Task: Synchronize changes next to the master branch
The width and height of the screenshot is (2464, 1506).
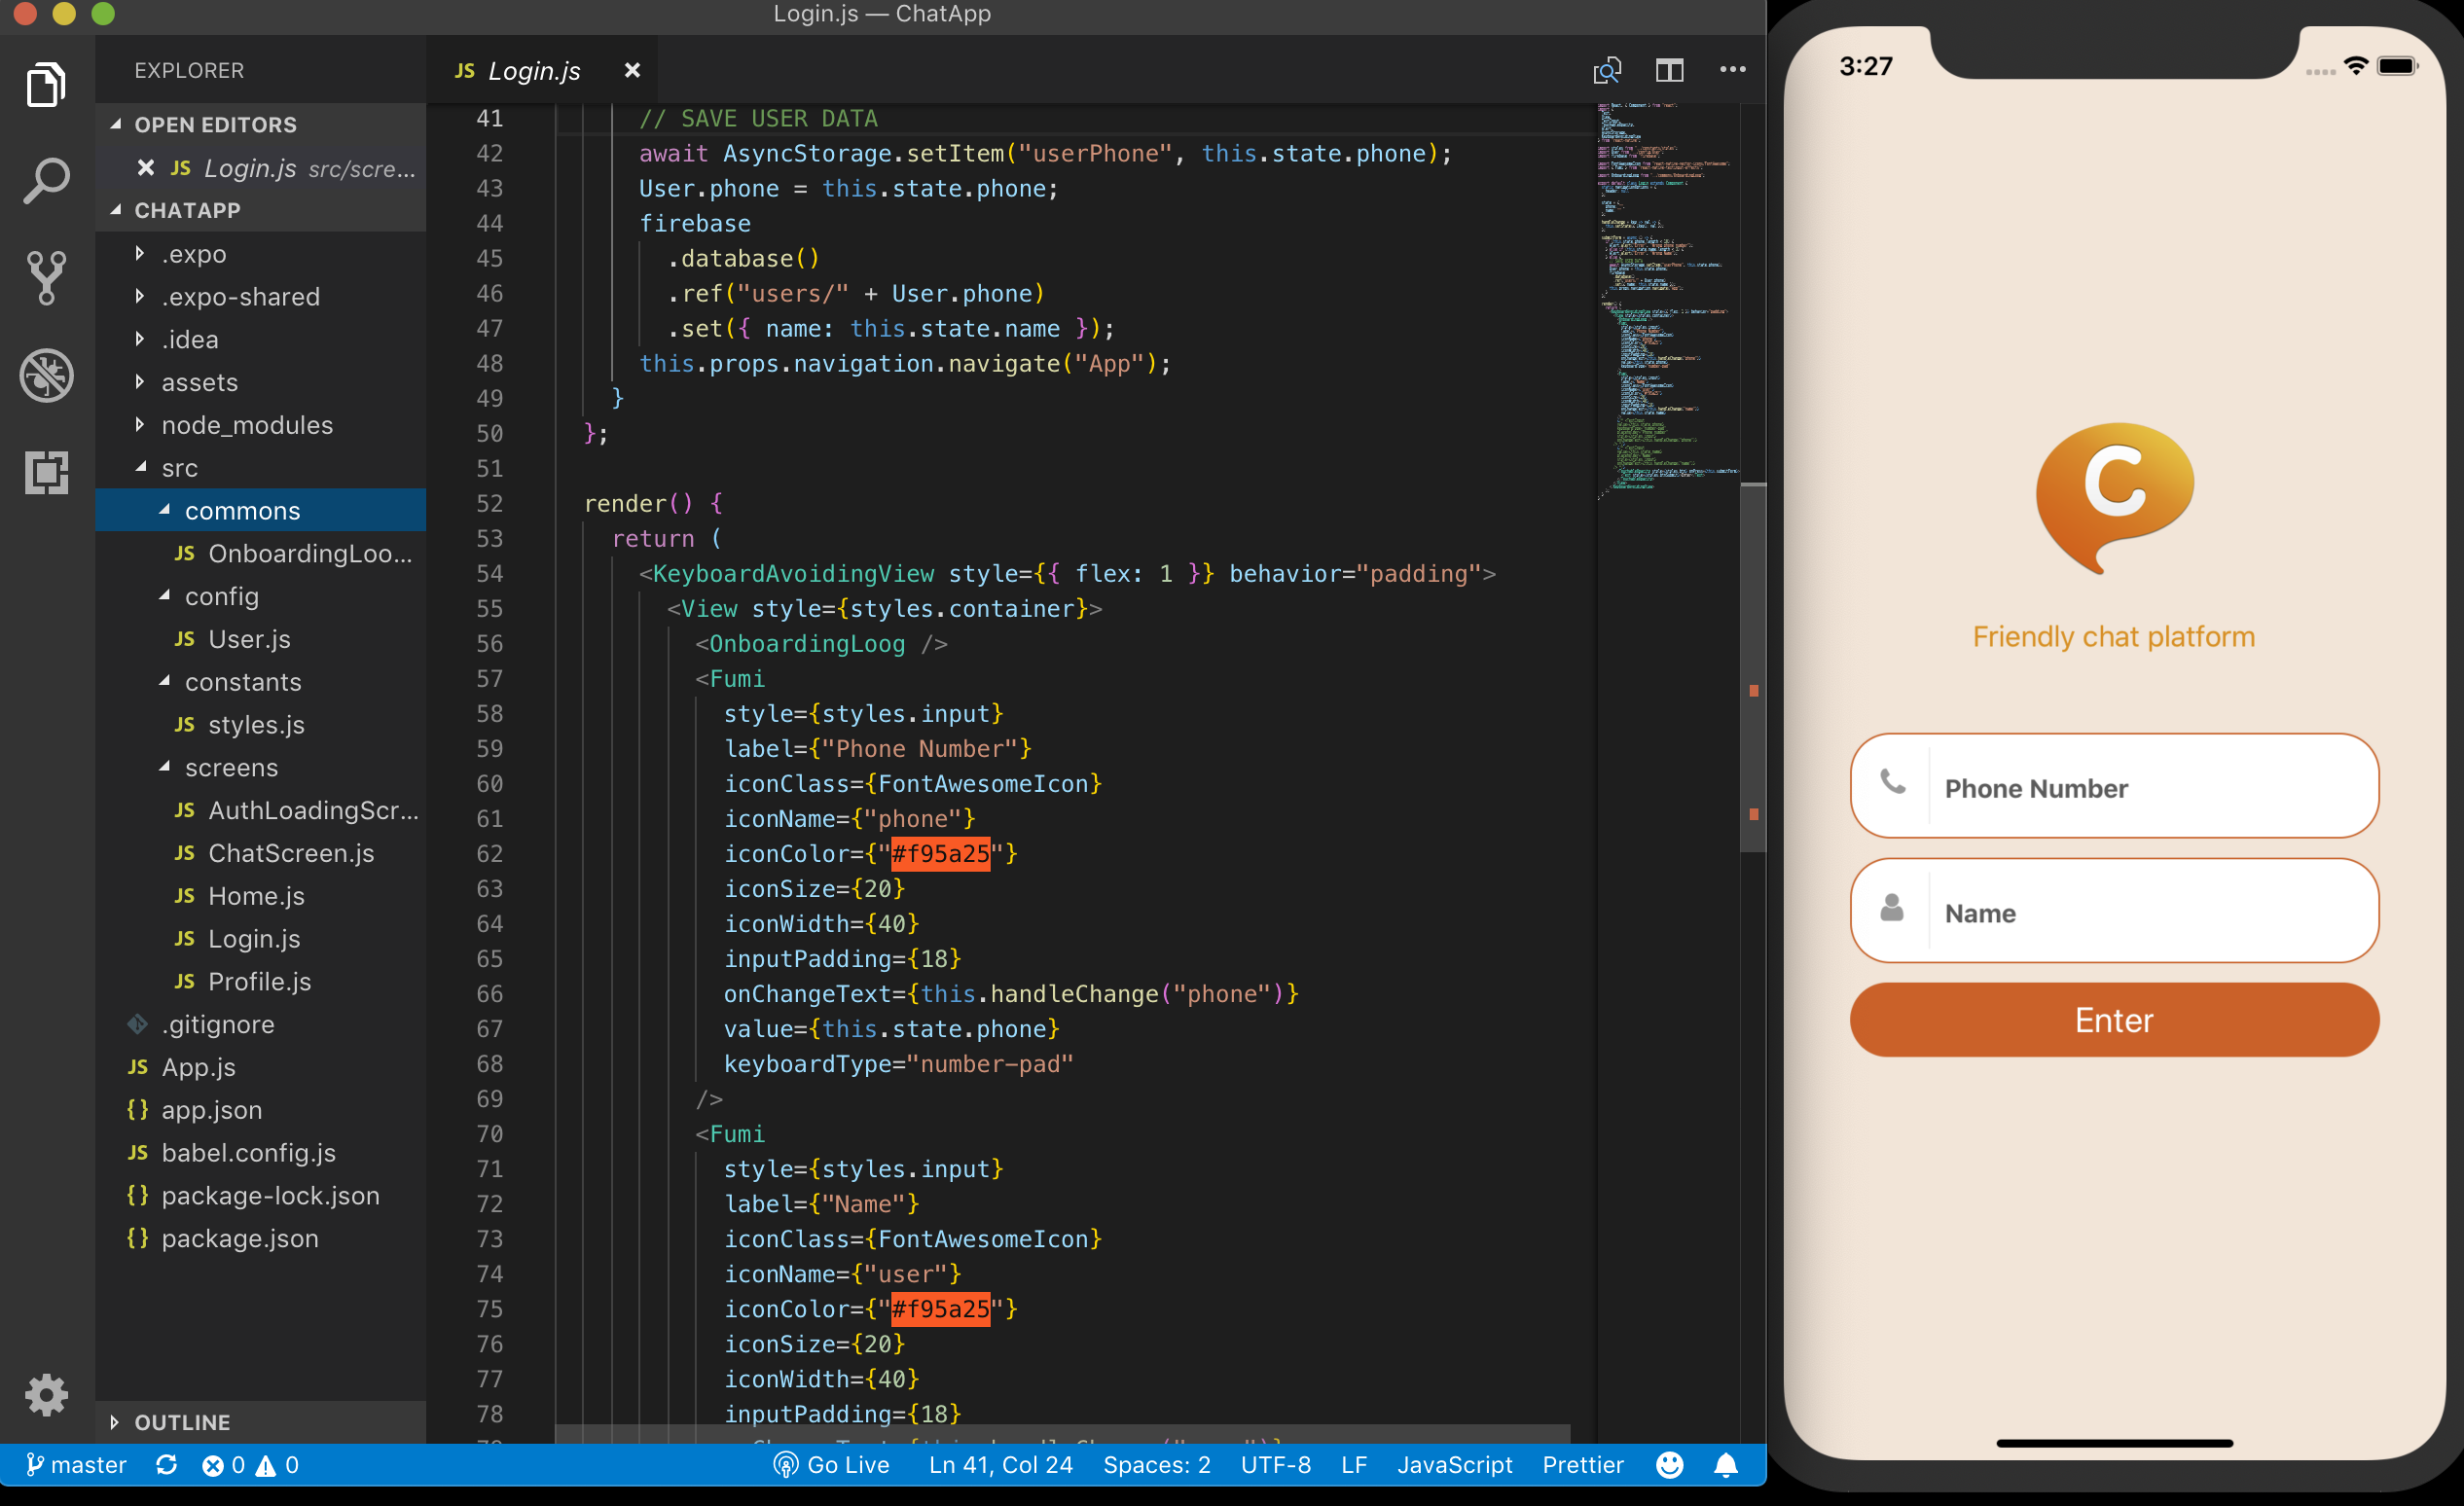Action: 167,1464
